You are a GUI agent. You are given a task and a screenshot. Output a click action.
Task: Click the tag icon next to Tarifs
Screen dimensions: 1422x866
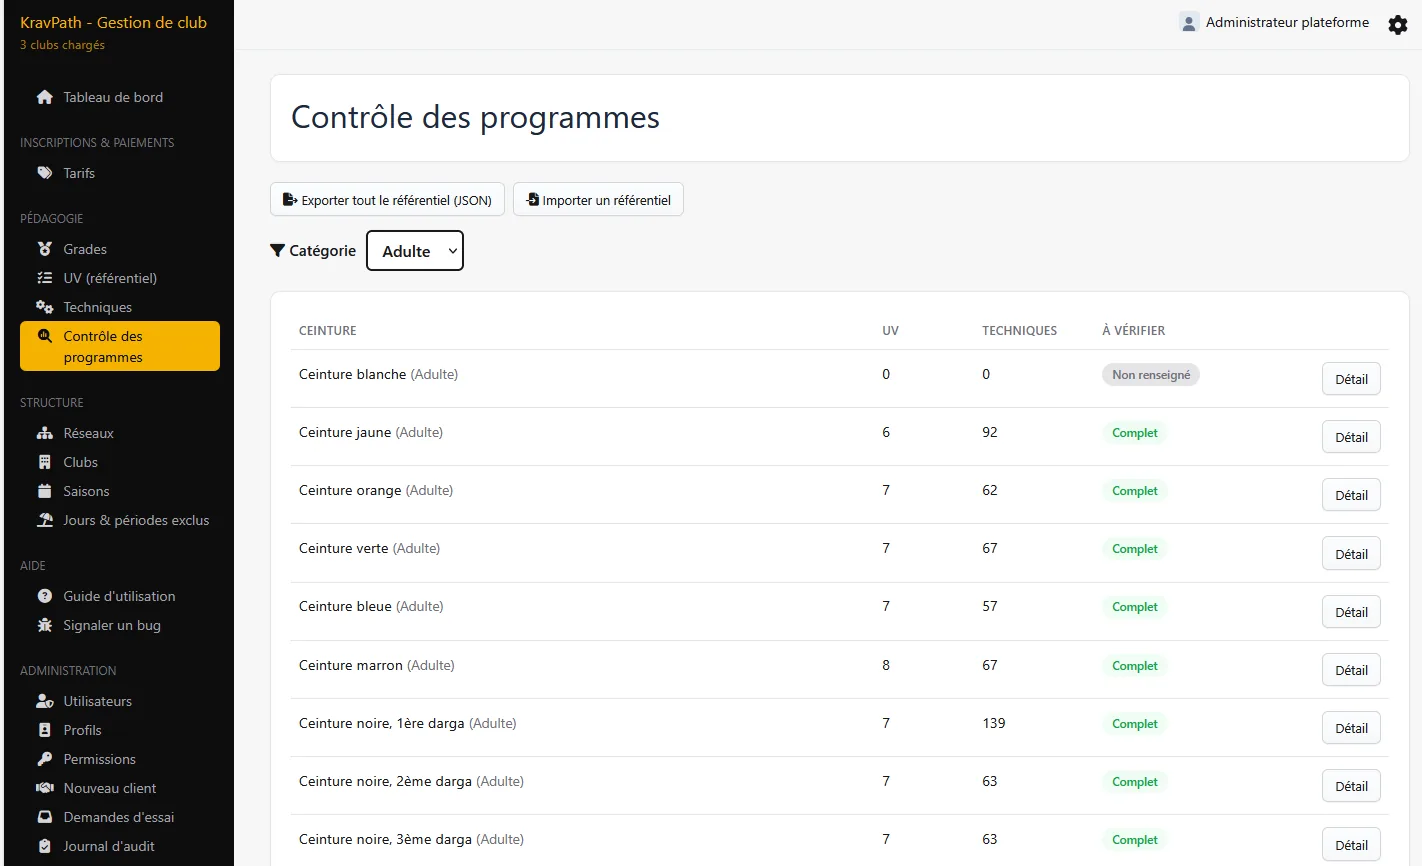[44, 173]
